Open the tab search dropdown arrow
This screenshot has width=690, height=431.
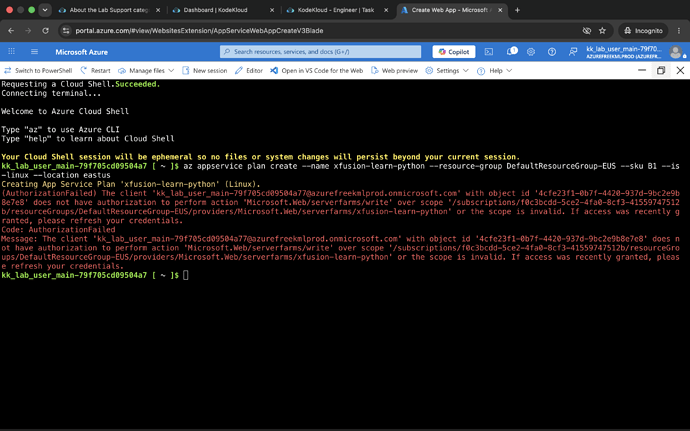(x=45, y=10)
